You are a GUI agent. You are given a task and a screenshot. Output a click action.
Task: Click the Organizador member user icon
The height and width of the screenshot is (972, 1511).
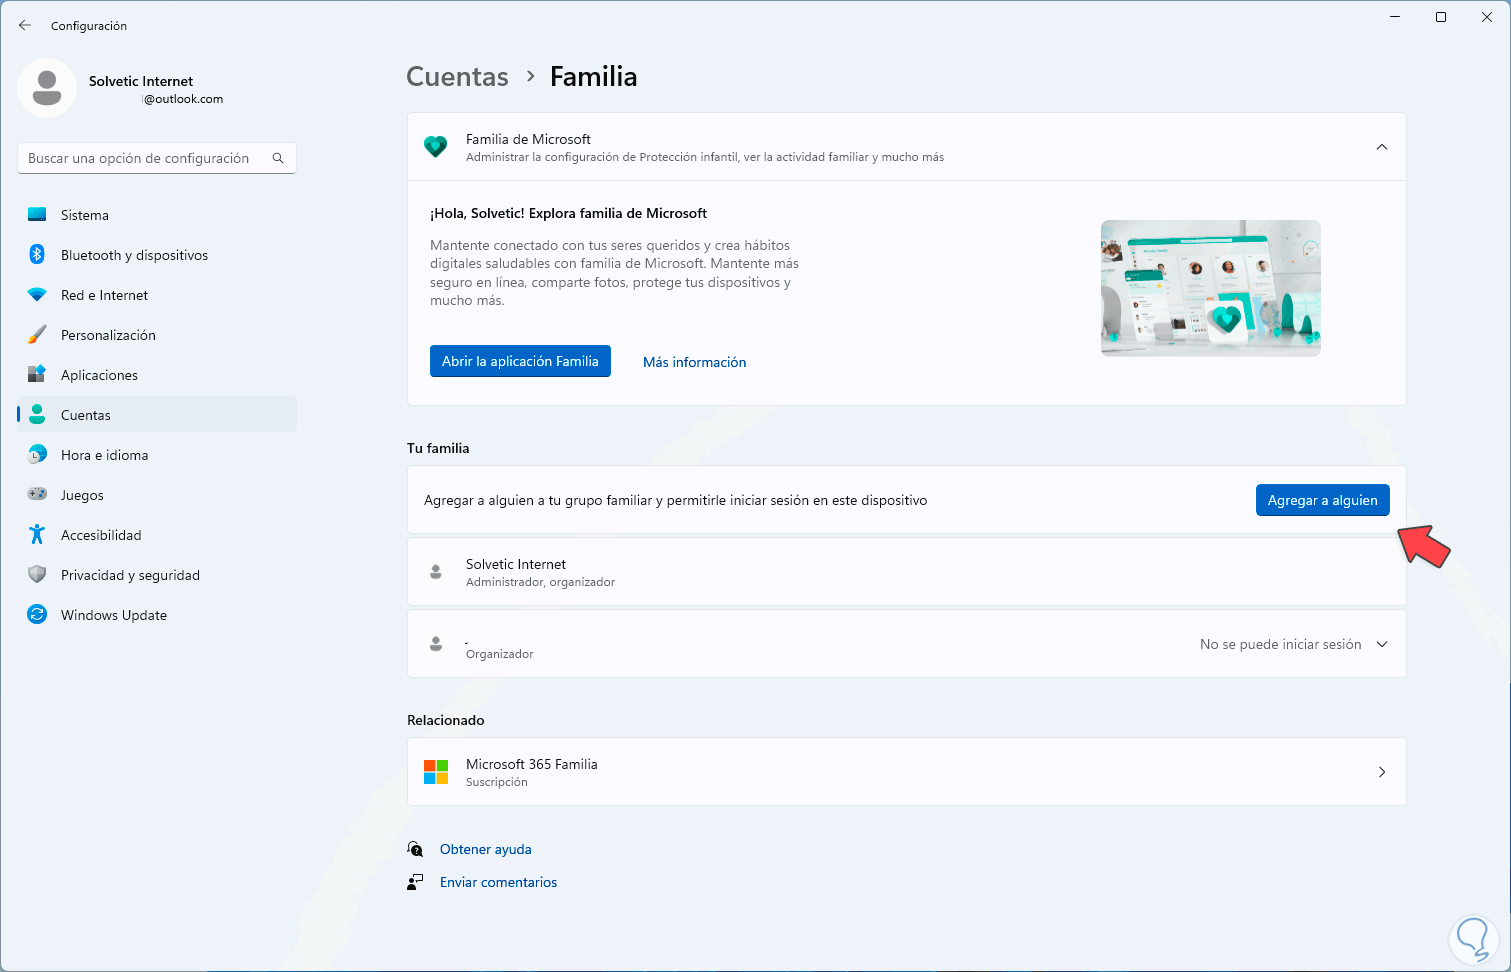pos(436,644)
